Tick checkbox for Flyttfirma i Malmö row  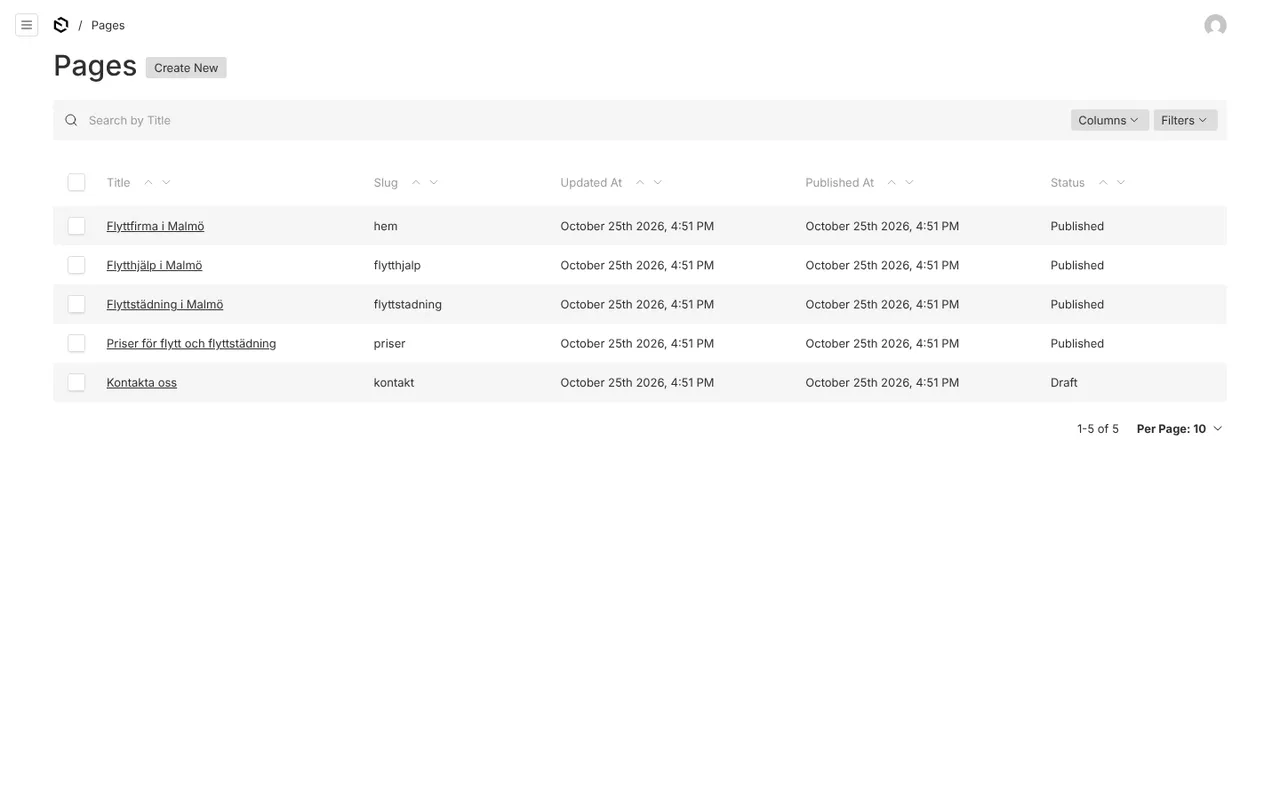[x=77, y=226]
